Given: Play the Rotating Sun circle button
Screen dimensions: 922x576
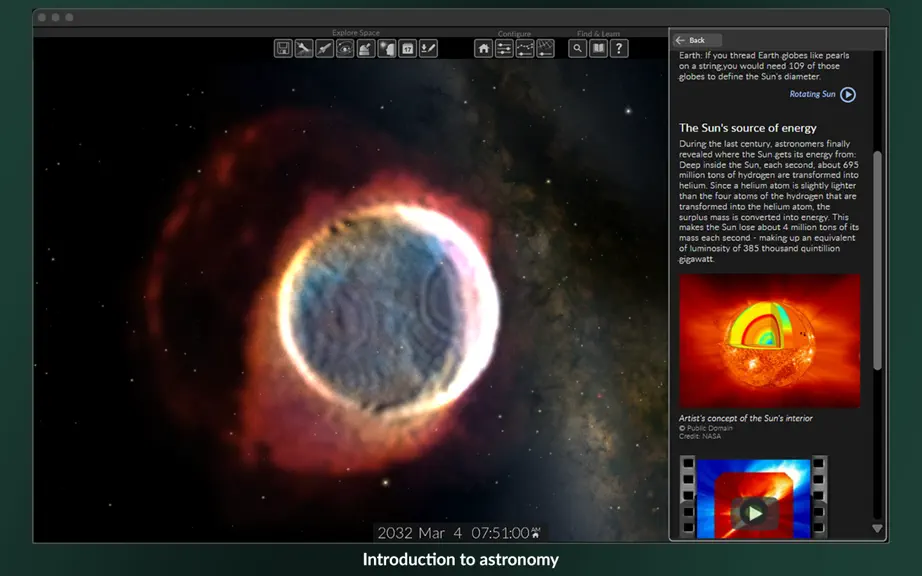Looking at the screenshot, I should click(848, 95).
